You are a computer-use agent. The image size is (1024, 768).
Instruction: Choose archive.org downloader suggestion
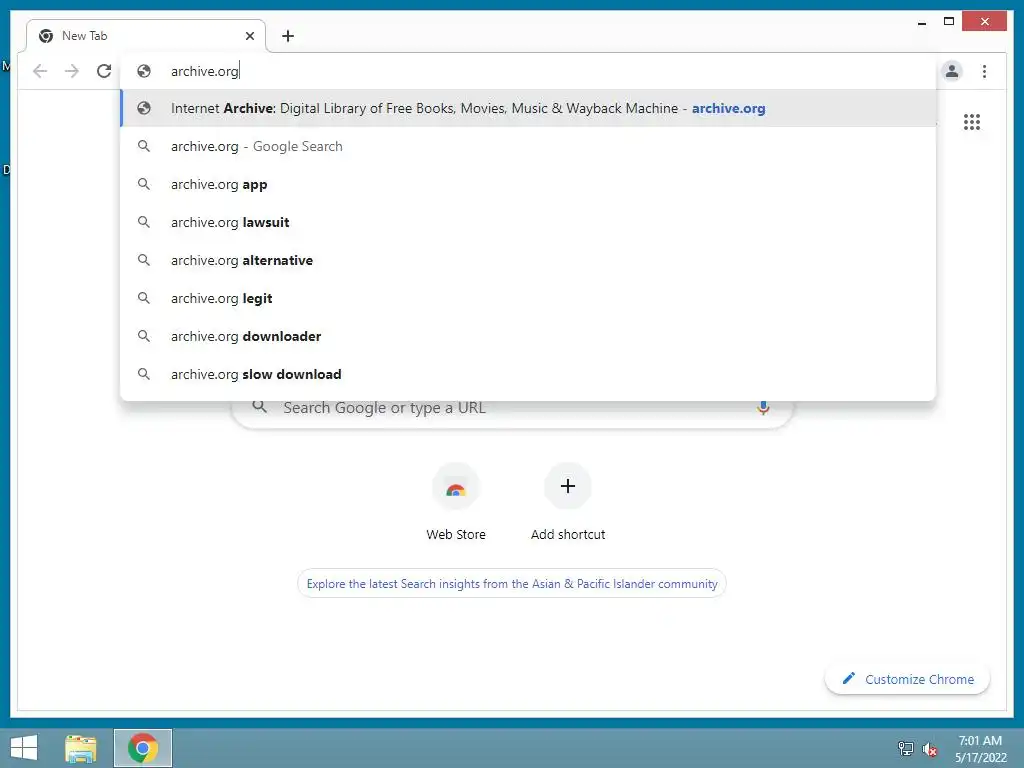[x=528, y=336]
